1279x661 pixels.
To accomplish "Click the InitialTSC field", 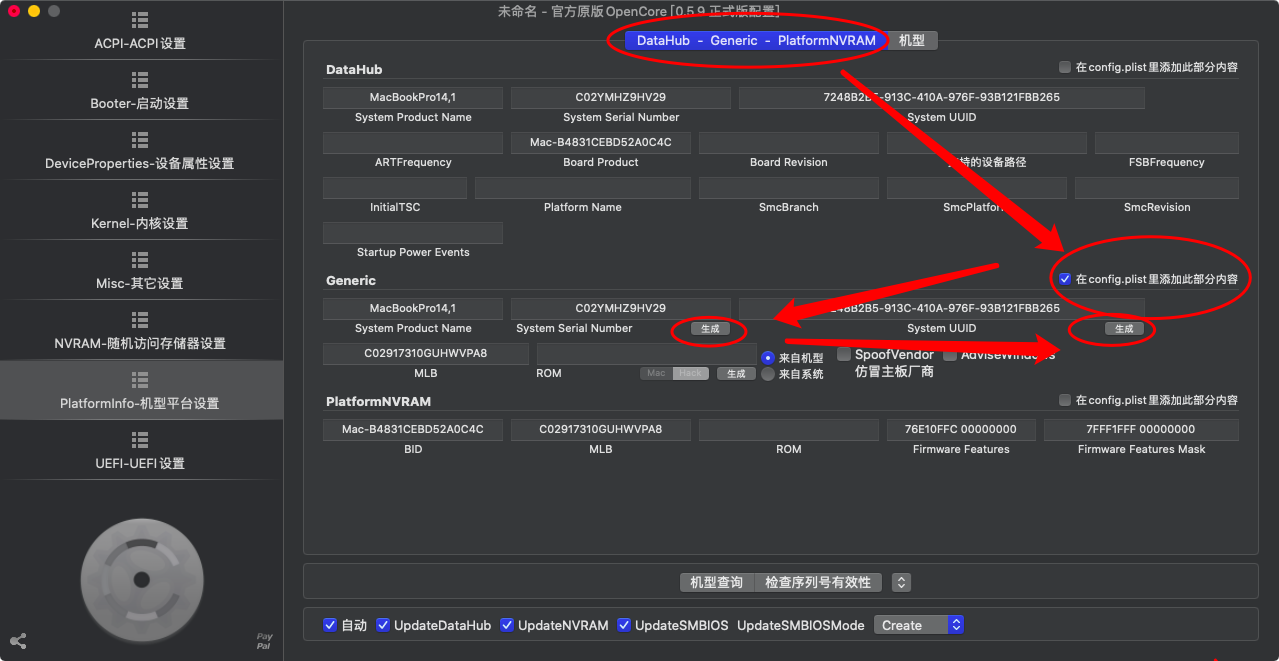I will click(395, 188).
